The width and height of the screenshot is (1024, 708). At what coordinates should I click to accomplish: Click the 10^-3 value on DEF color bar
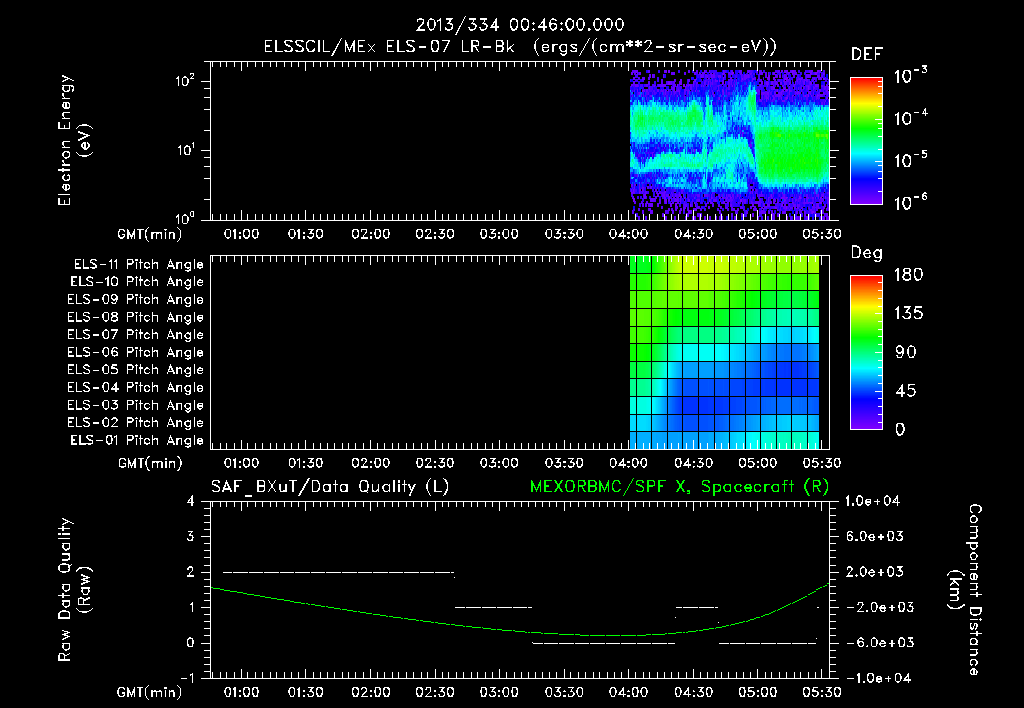(x=910, y=75)
